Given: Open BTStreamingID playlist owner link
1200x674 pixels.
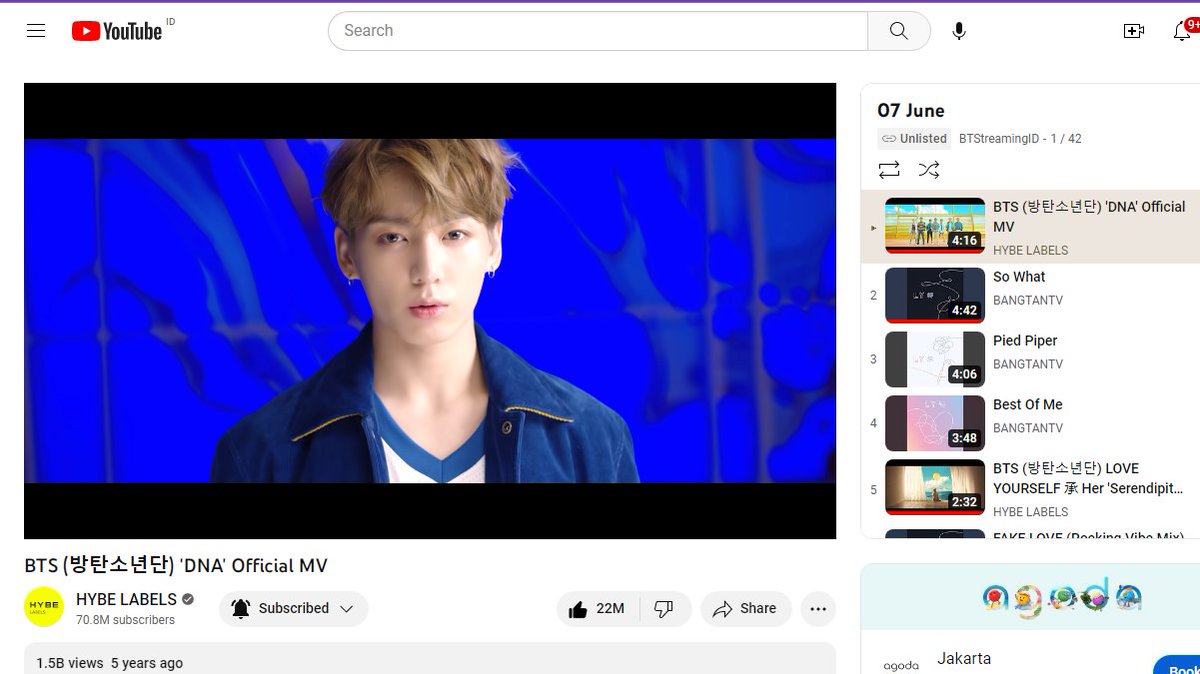Looking at the screenshot, I should (999, 139).
